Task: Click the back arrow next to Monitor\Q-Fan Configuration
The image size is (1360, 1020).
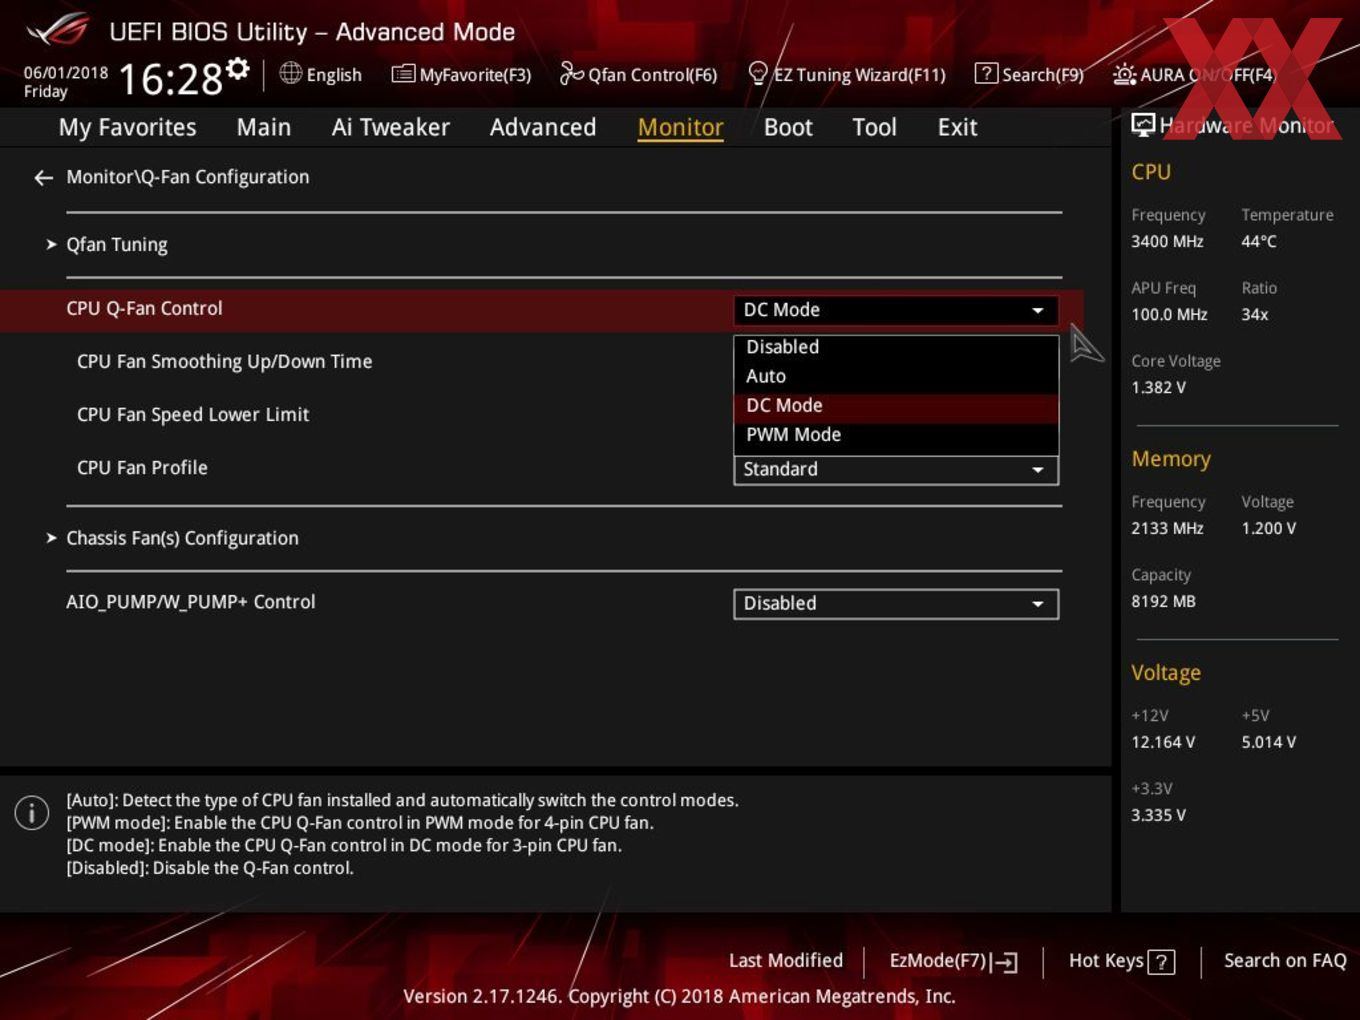Action: pyautogui.click(x=43, y=178)
